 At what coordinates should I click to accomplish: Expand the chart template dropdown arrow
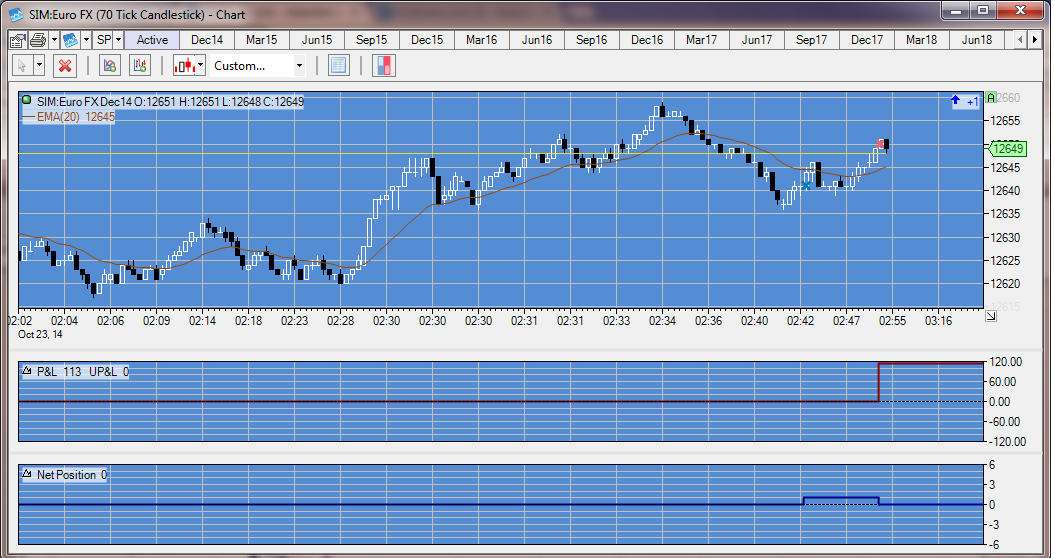click(86, 40)
